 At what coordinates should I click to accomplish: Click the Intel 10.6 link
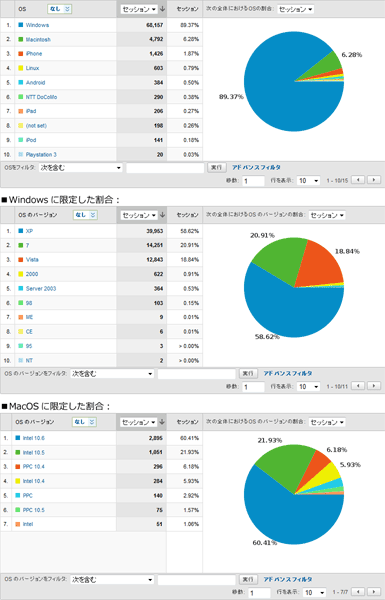[x=33, y=438]
